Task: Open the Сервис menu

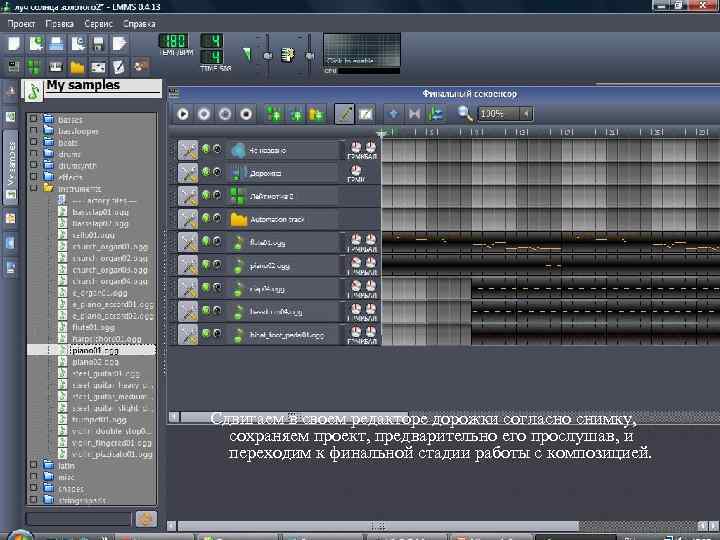Action: [98, 24]
